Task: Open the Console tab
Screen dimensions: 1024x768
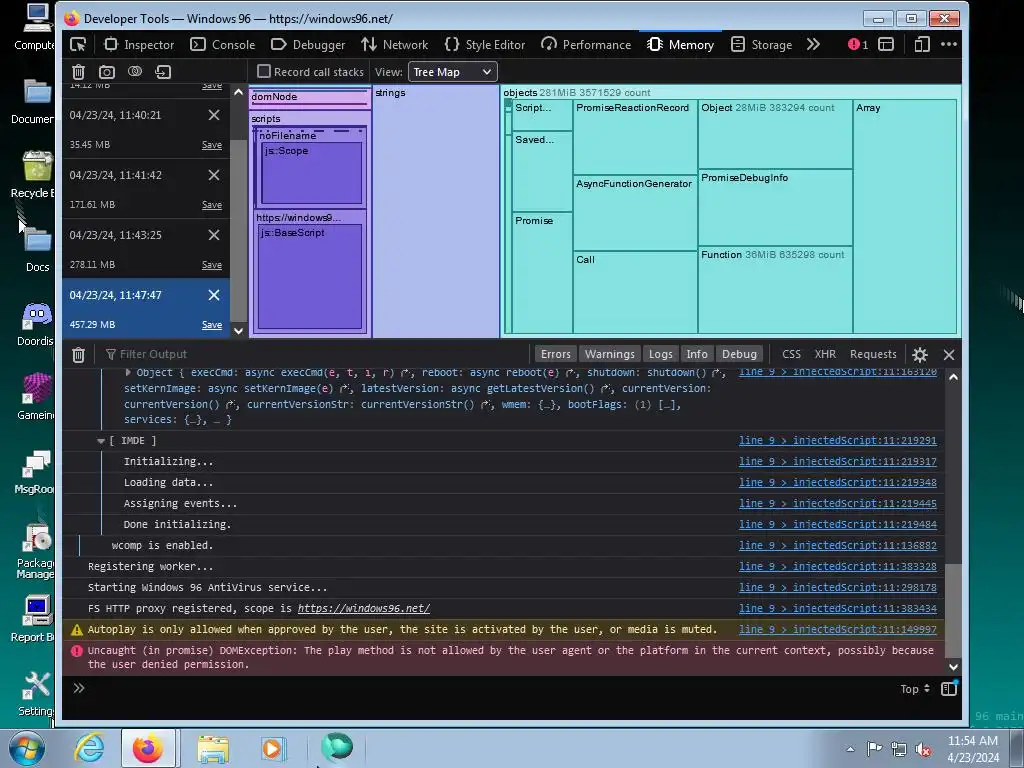Action: (x=222, y=44)
